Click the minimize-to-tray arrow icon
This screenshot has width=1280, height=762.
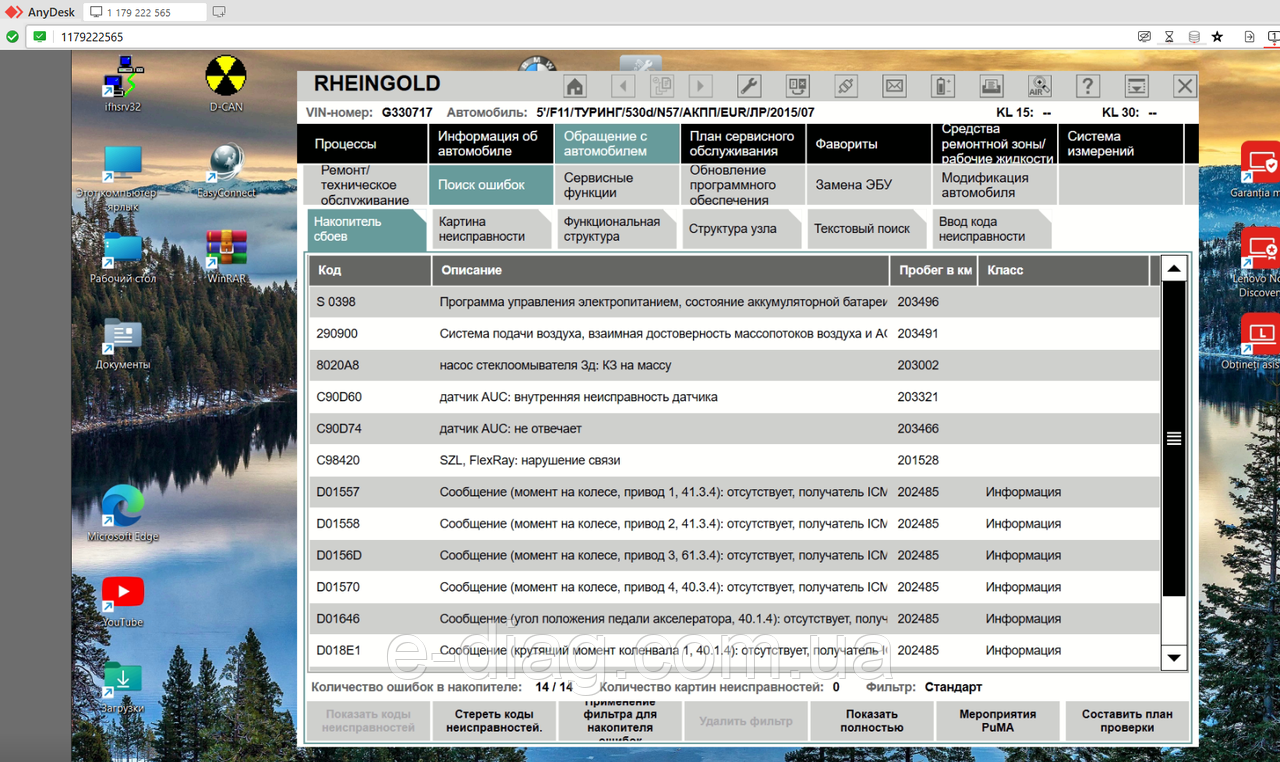[1136, 86]
